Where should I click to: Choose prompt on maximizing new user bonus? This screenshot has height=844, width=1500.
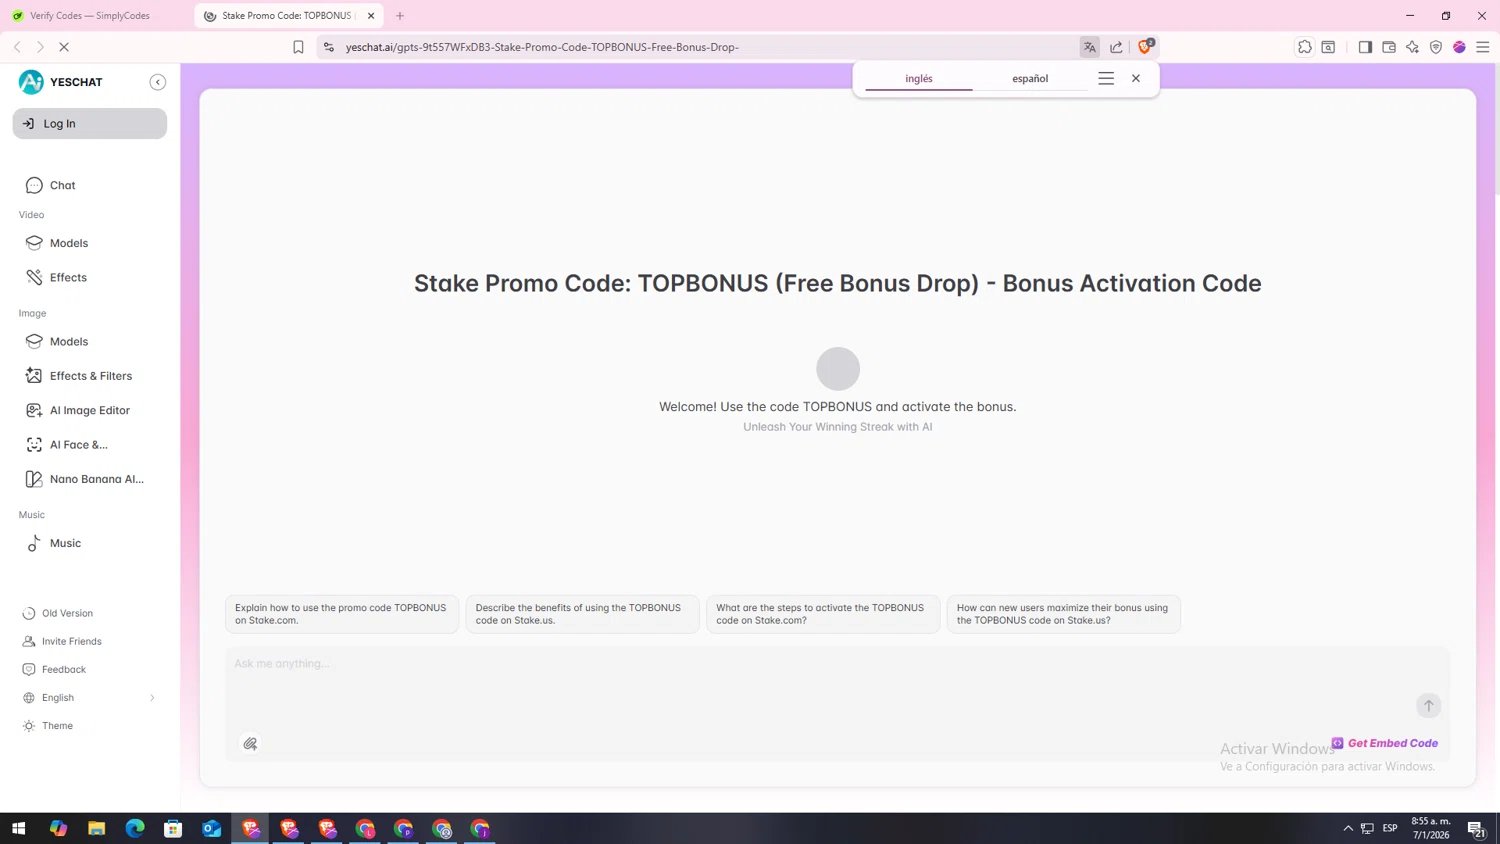(1063, 614)
